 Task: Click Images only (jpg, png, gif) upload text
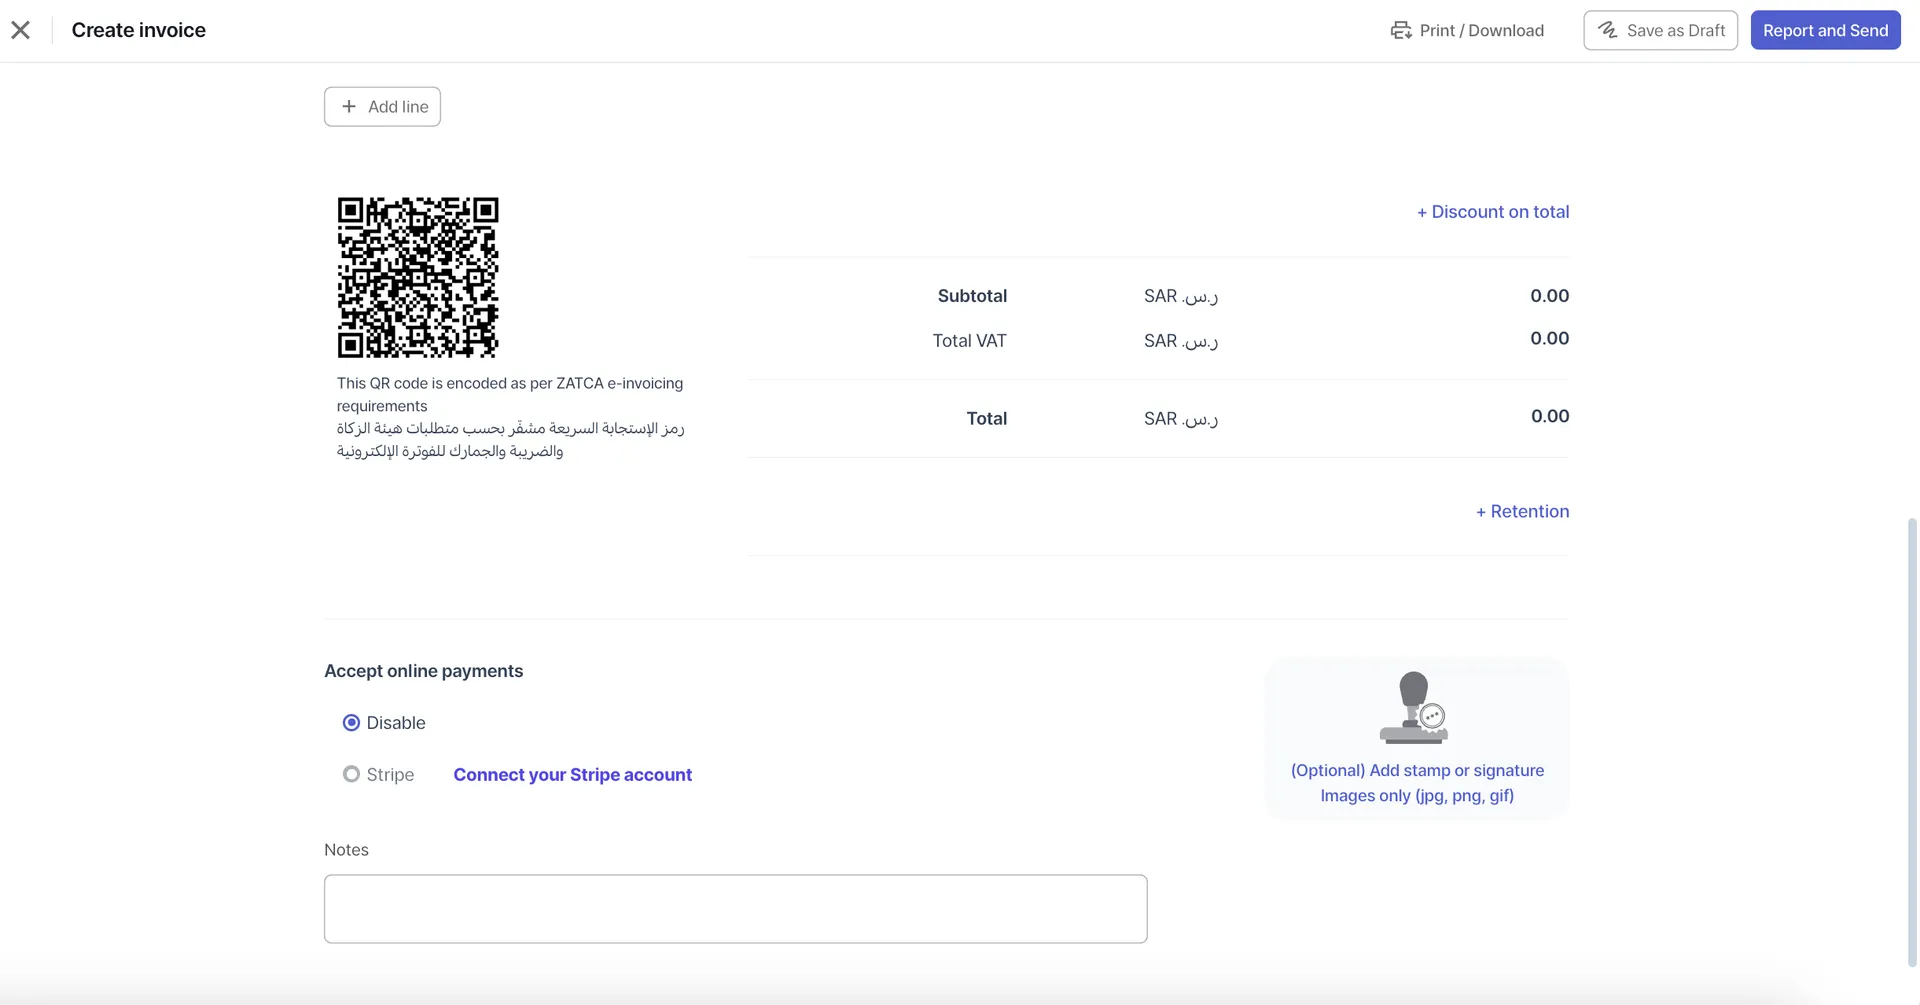(x=1417, y=796)
